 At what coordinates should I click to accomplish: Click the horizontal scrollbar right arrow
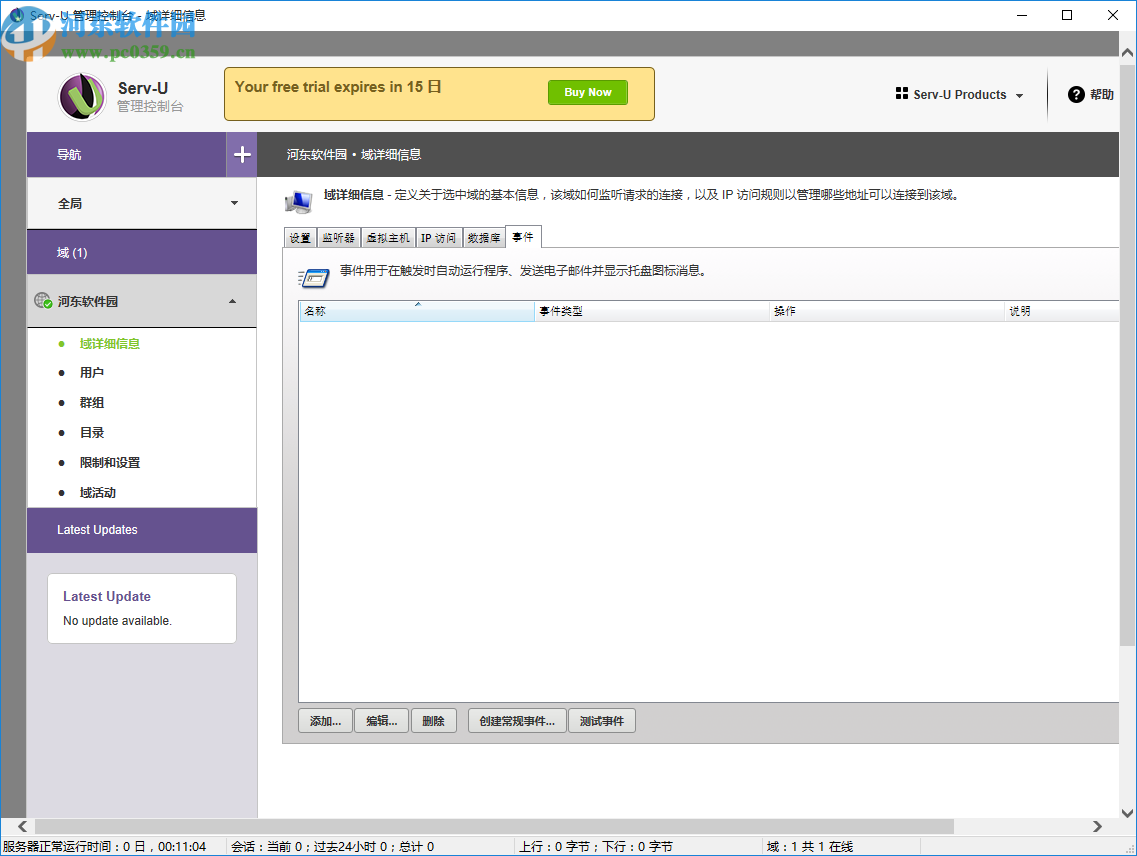(1097, 826)
